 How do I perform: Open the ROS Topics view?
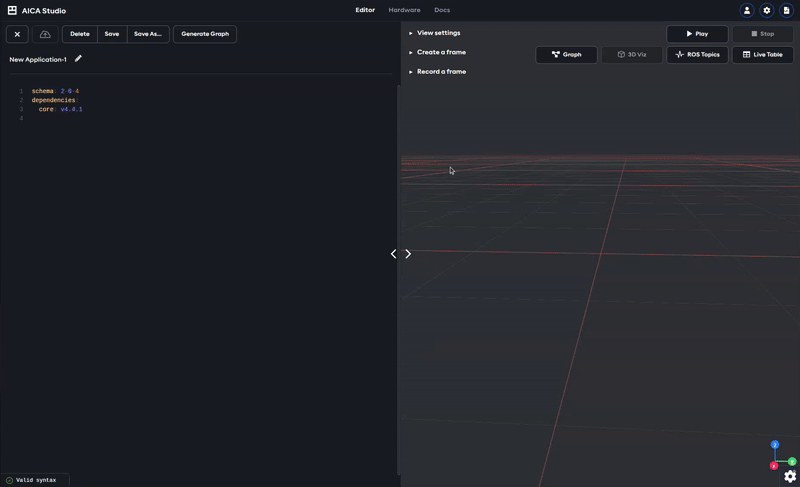[697, 55]
